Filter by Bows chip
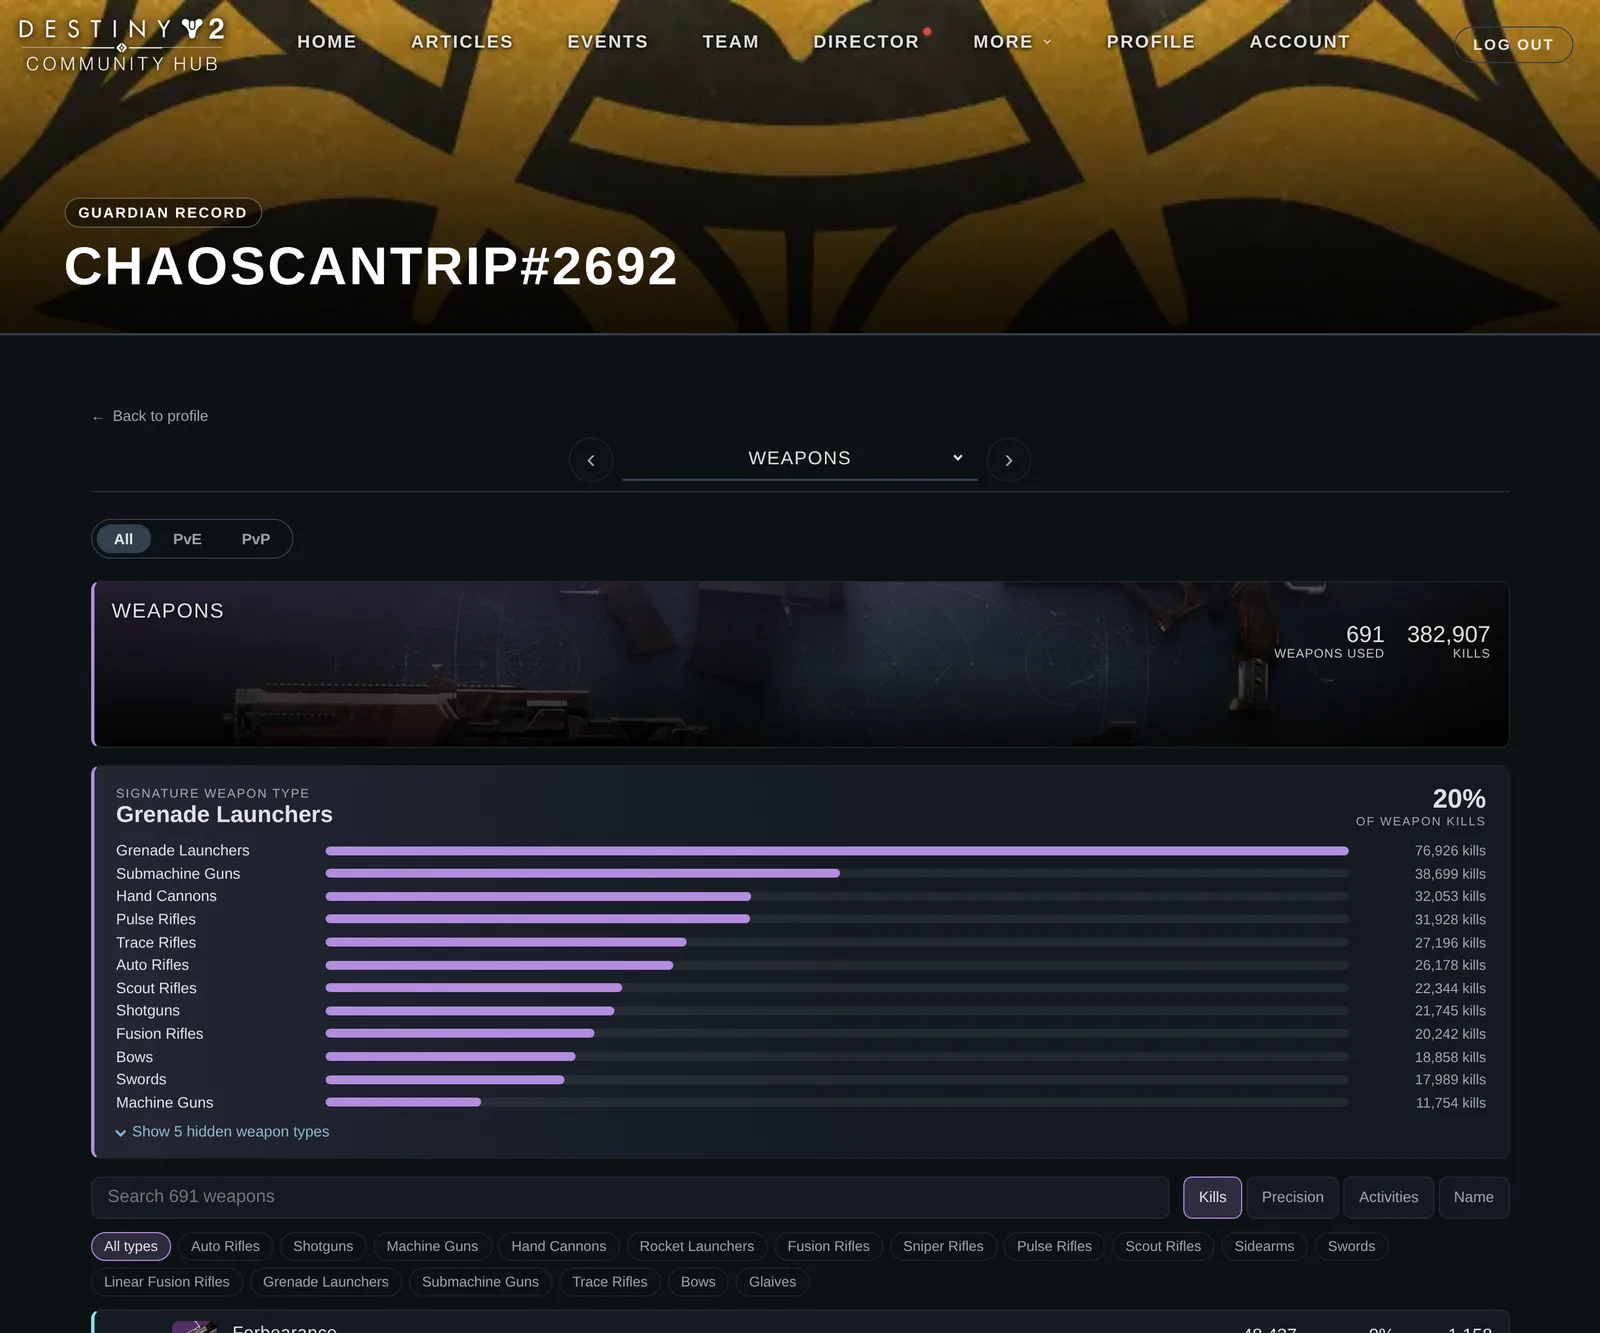The width and height of the screenshot is (1600, 1333). (x=698, y=1282)
